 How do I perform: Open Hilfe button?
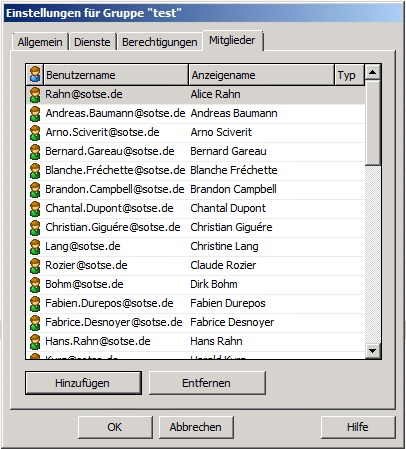click(358, 427)
